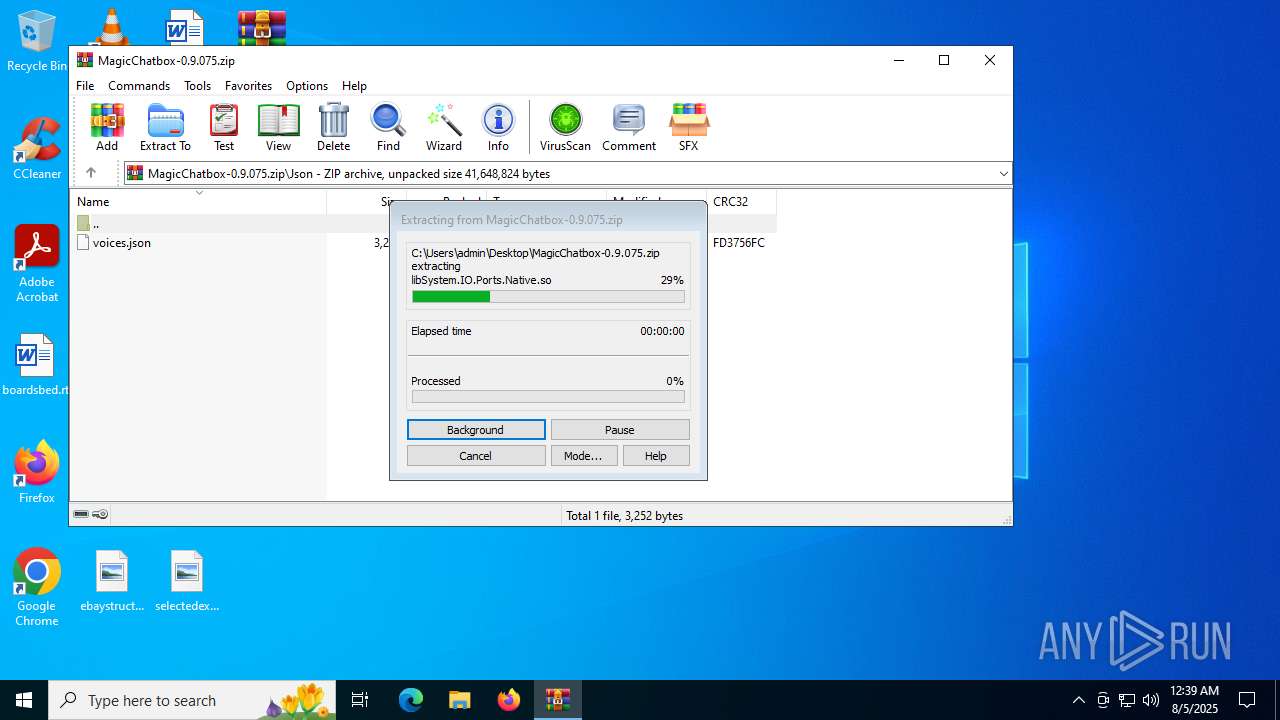Click the Processed total progress bar
This screenshot has width=1280, height=720.
[548, 397]
